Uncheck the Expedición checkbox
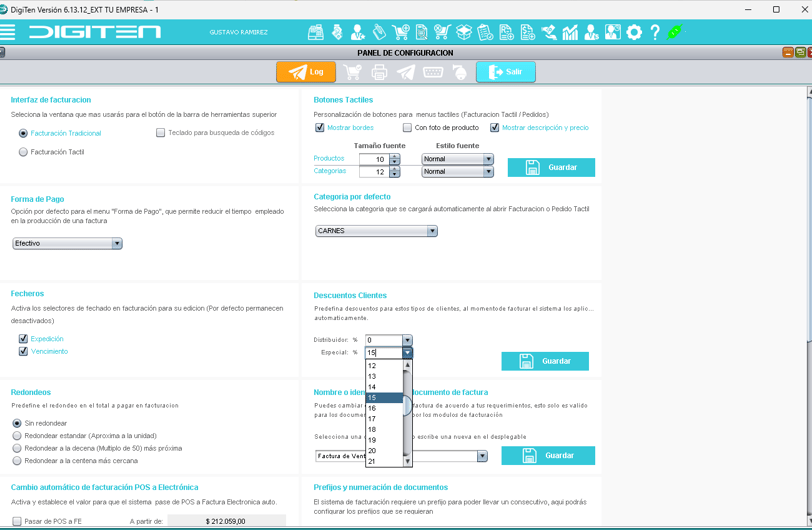The width and height of the screenshot is (812, 530). tap(23, 338)
